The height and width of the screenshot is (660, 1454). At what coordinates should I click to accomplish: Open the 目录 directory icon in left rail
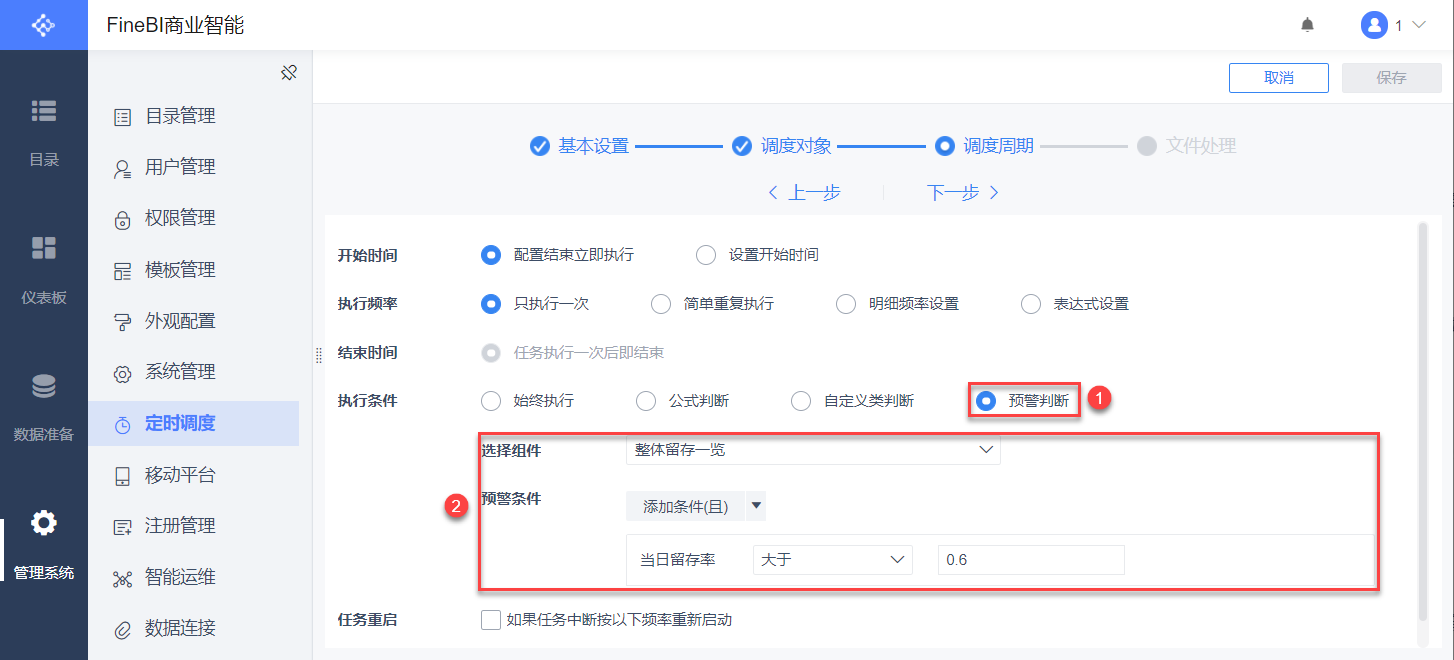click(x=44, y=111)
